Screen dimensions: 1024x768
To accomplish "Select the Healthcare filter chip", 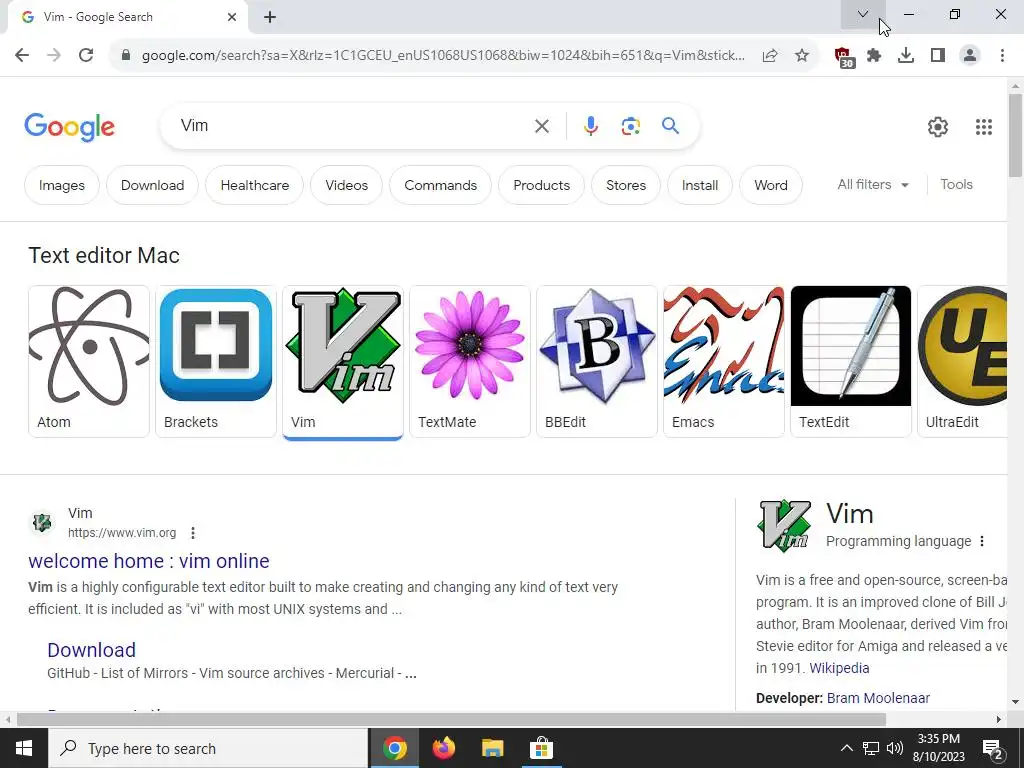I will (255, 185).
